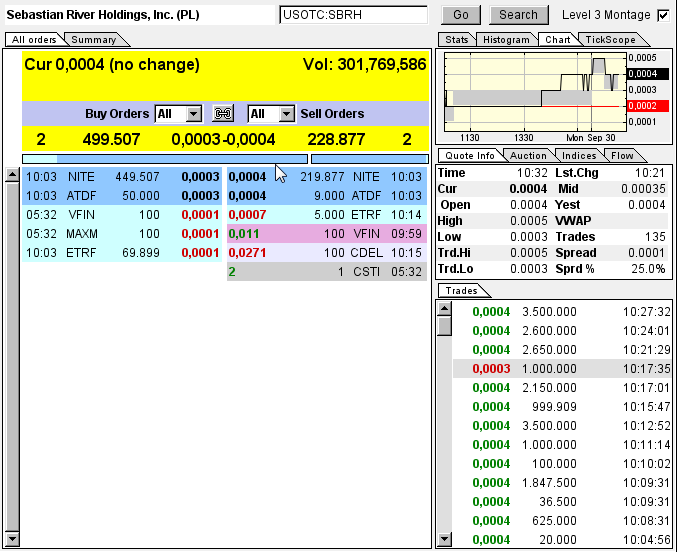
Task: Click the Trades list scrollbar thumb
Action: click(x=444, y=326)
